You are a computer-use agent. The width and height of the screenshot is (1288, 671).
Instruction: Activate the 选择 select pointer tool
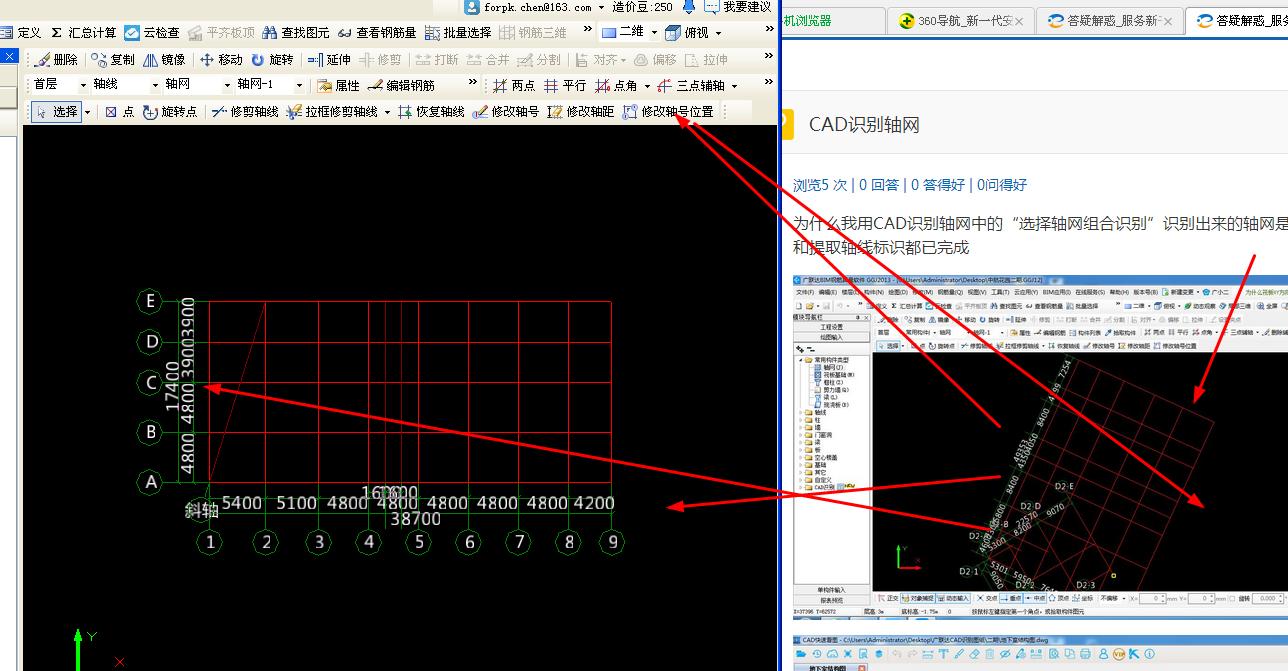[x=56, y=112]
